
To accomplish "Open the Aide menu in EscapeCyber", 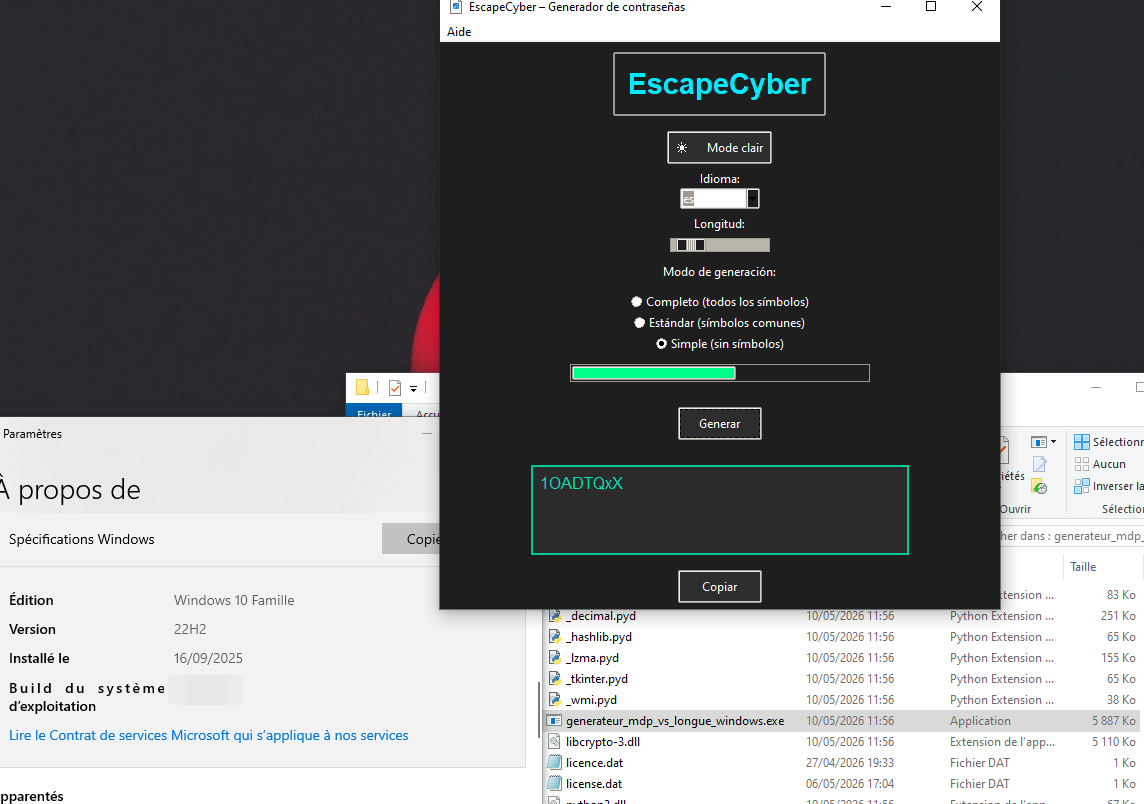I will pyautogui.click(x=459, y=31).
